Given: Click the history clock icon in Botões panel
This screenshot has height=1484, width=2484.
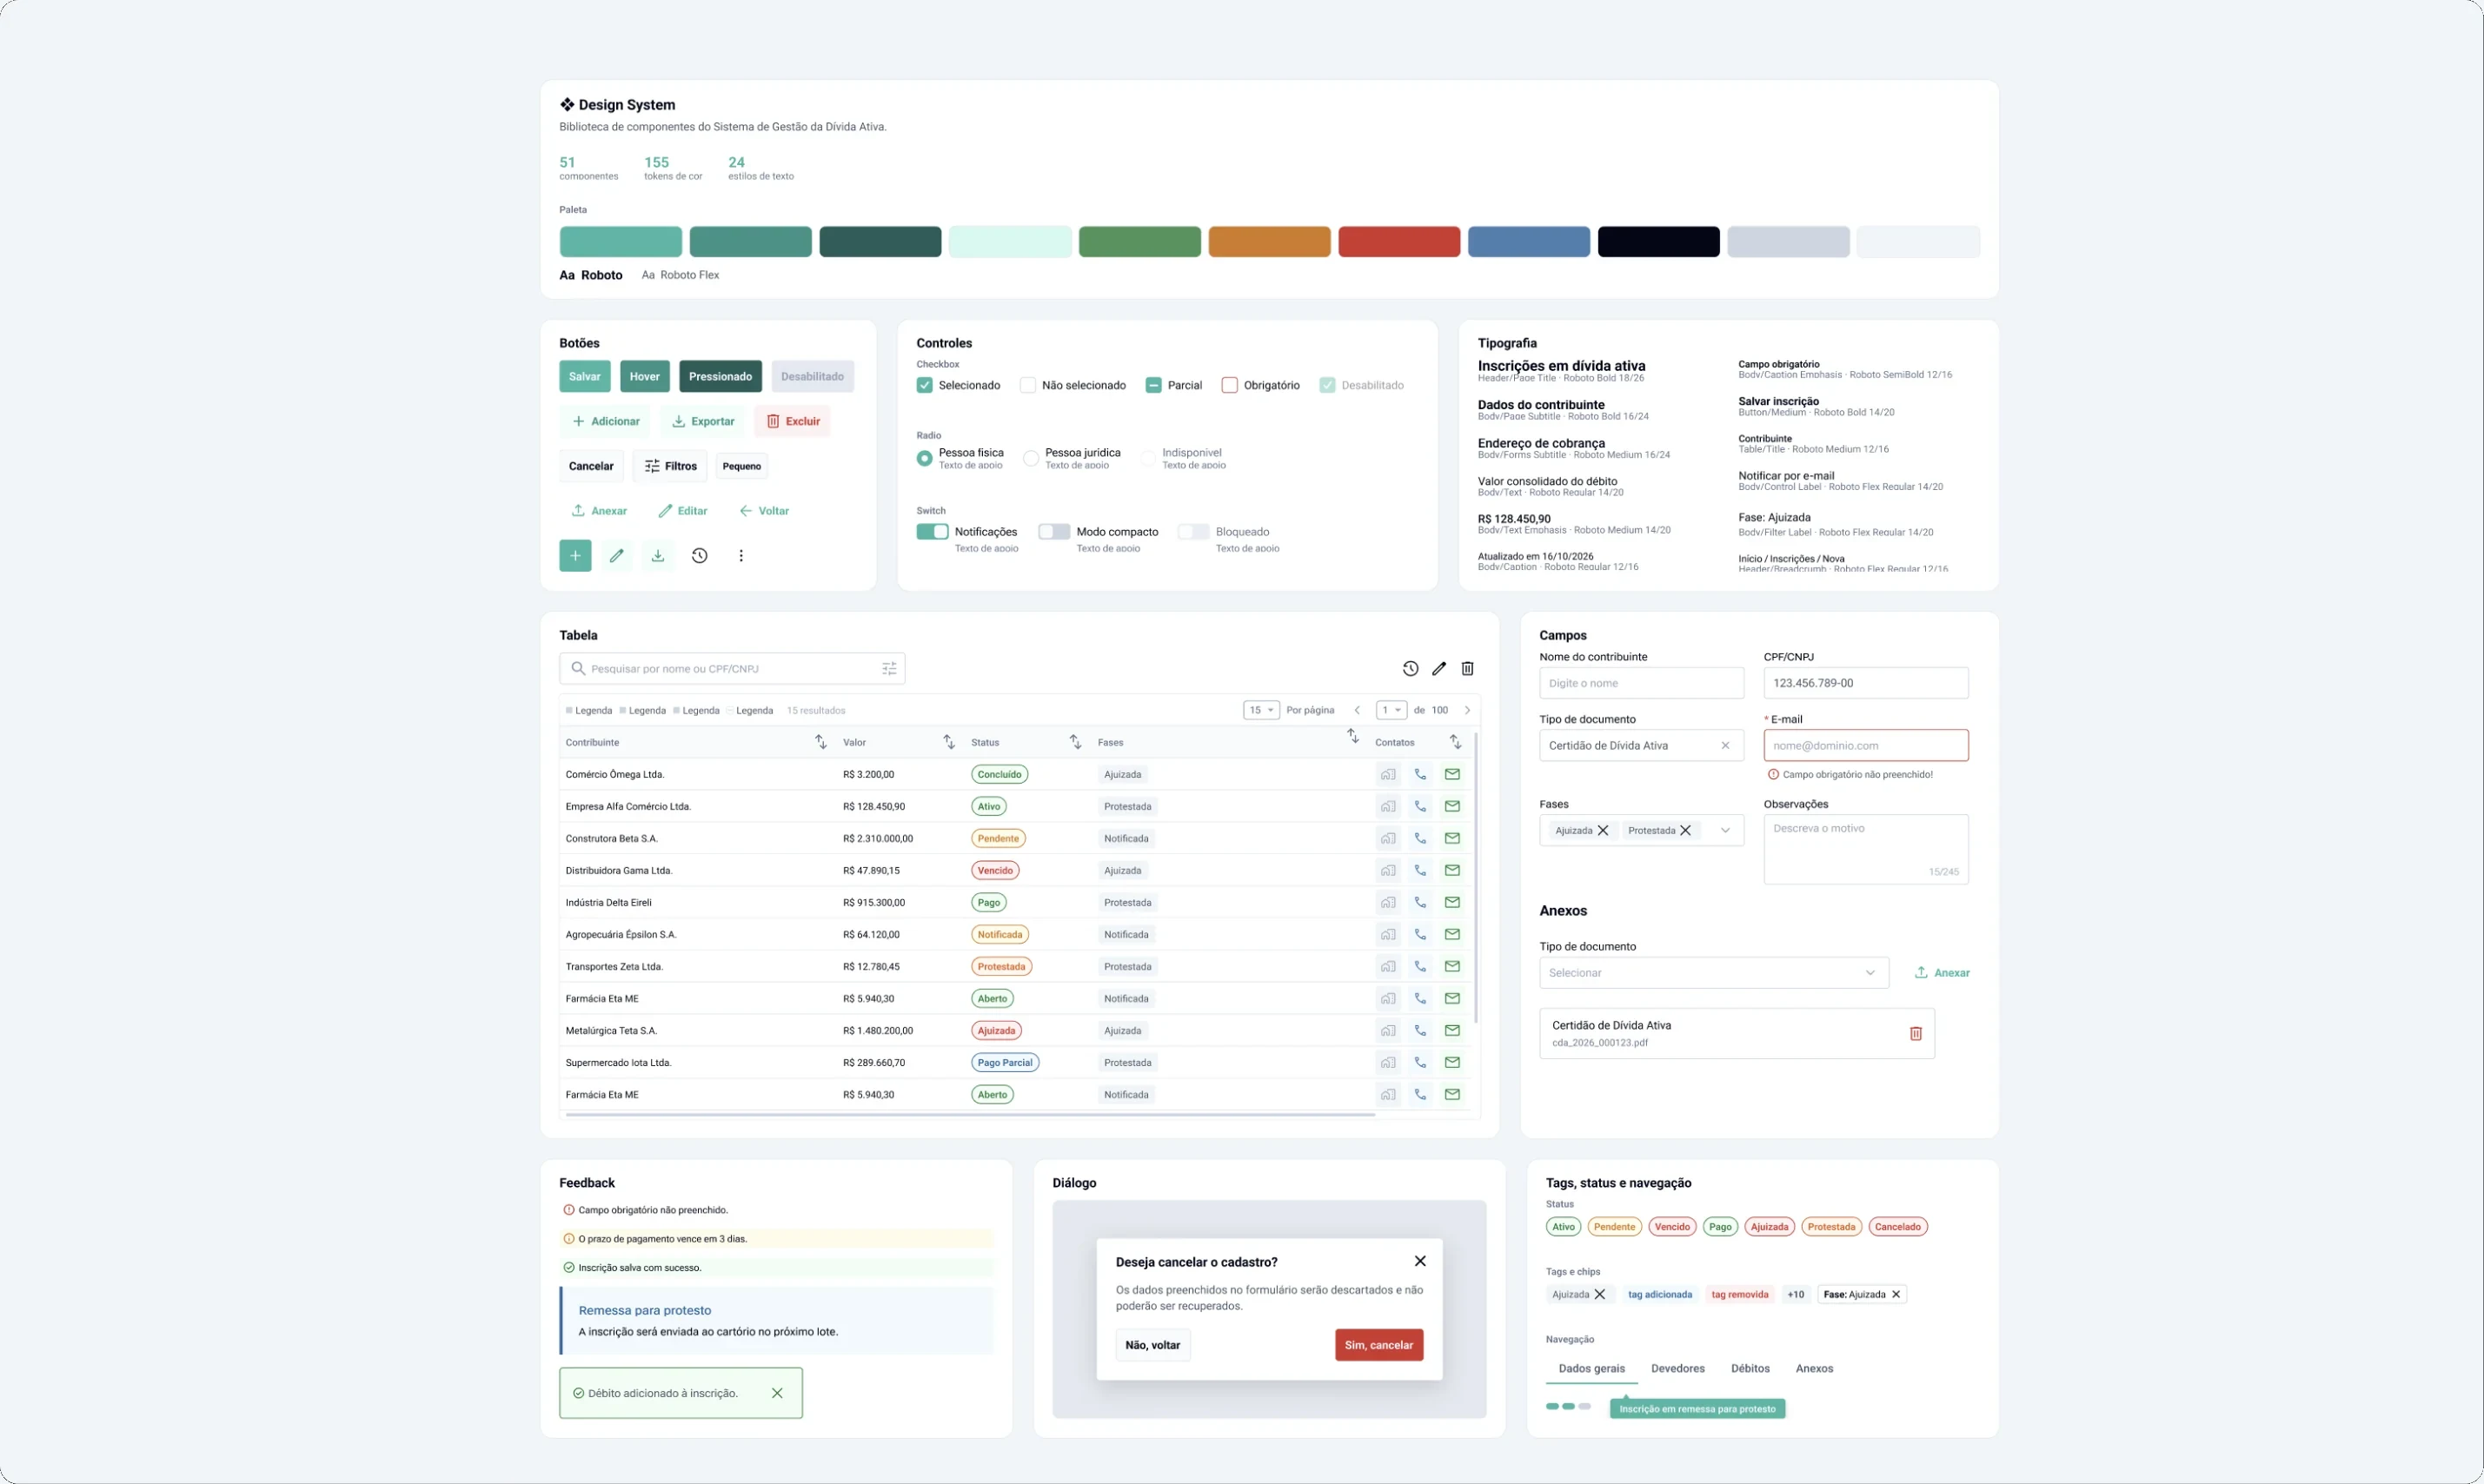Looking at the screenshot, I should [x=700, y=556].
